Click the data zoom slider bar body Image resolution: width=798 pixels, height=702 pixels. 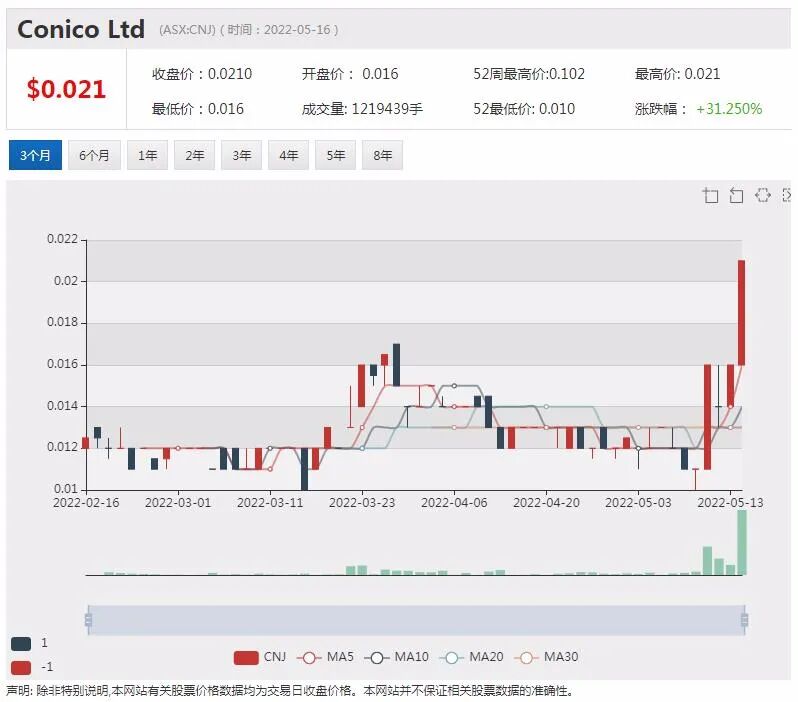416,620
